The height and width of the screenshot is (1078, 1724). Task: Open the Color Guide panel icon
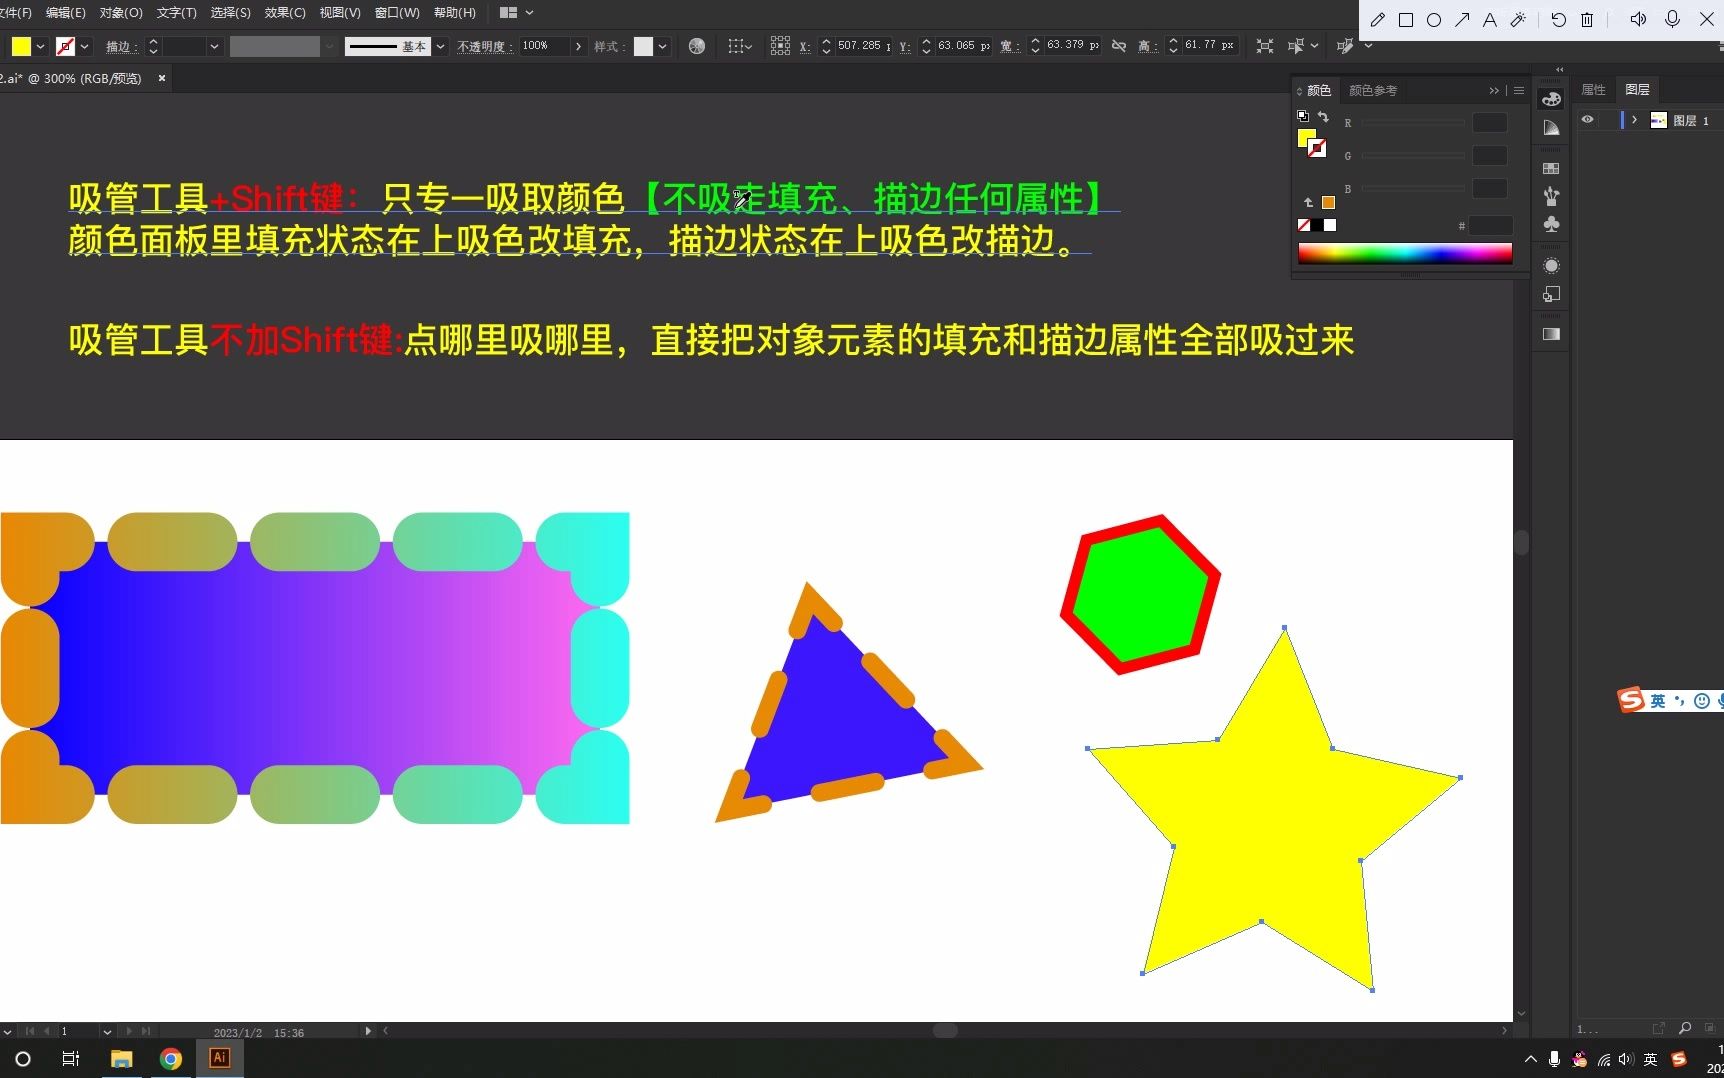pyautogui.click(x=1551, y=128)
